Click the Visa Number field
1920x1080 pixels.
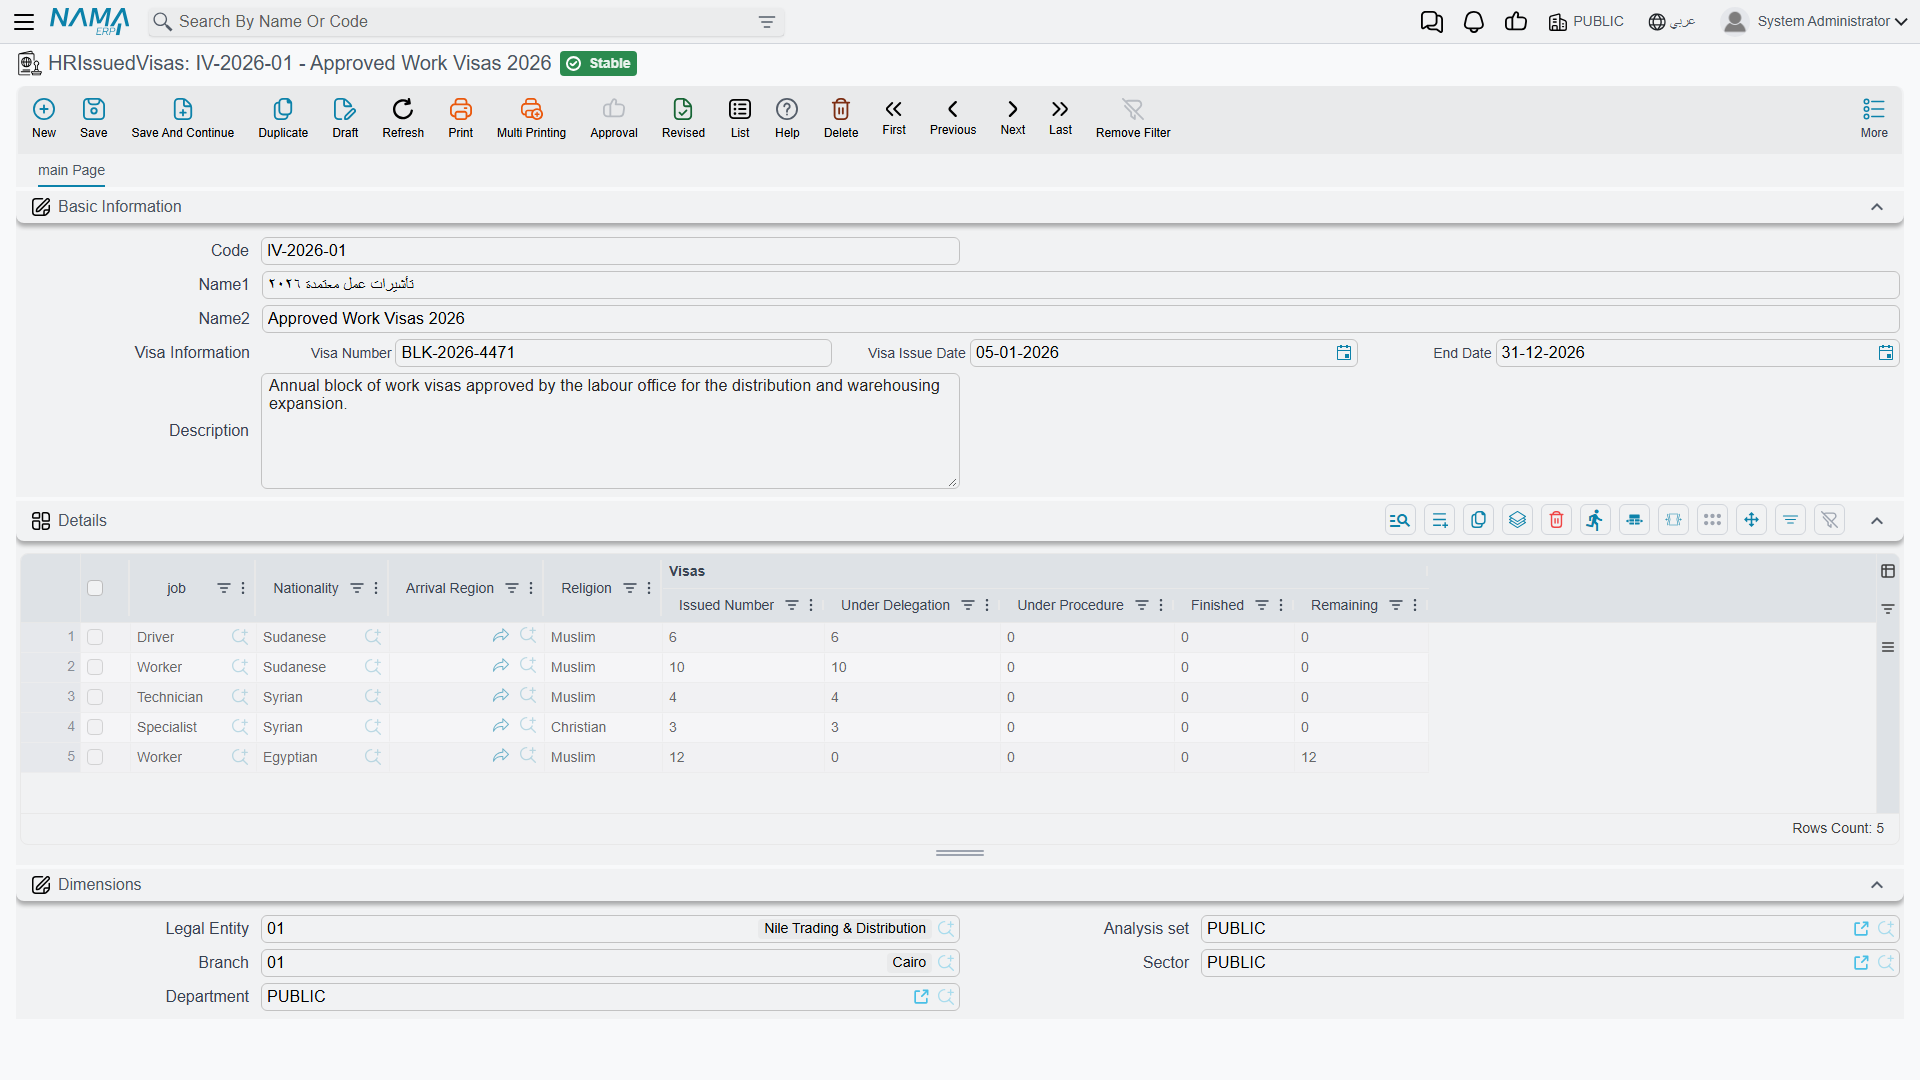pos(613,353)
